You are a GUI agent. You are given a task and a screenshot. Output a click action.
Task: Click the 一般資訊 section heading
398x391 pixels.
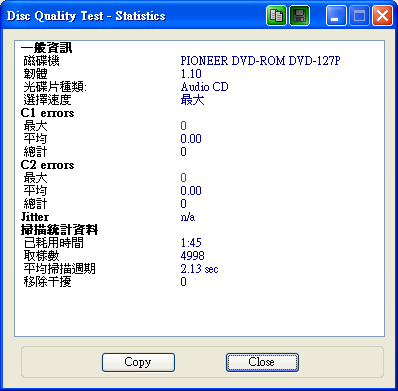(46, 48)
